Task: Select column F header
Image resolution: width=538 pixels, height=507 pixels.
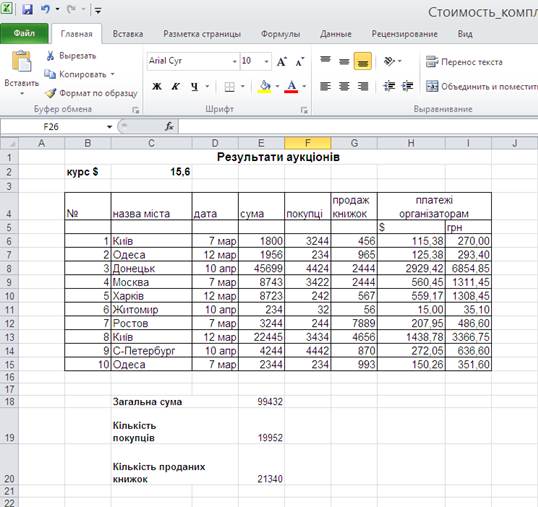Action: (x=307, y=143)
